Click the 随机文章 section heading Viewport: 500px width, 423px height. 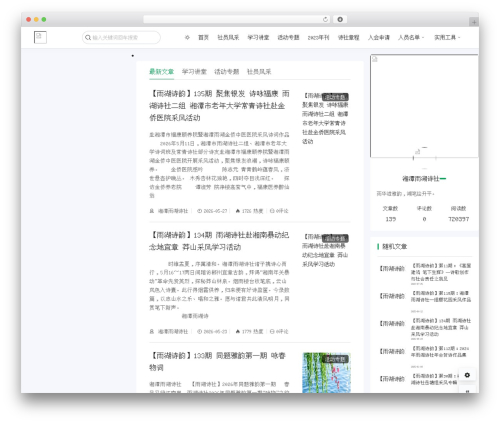pos(395,247)
